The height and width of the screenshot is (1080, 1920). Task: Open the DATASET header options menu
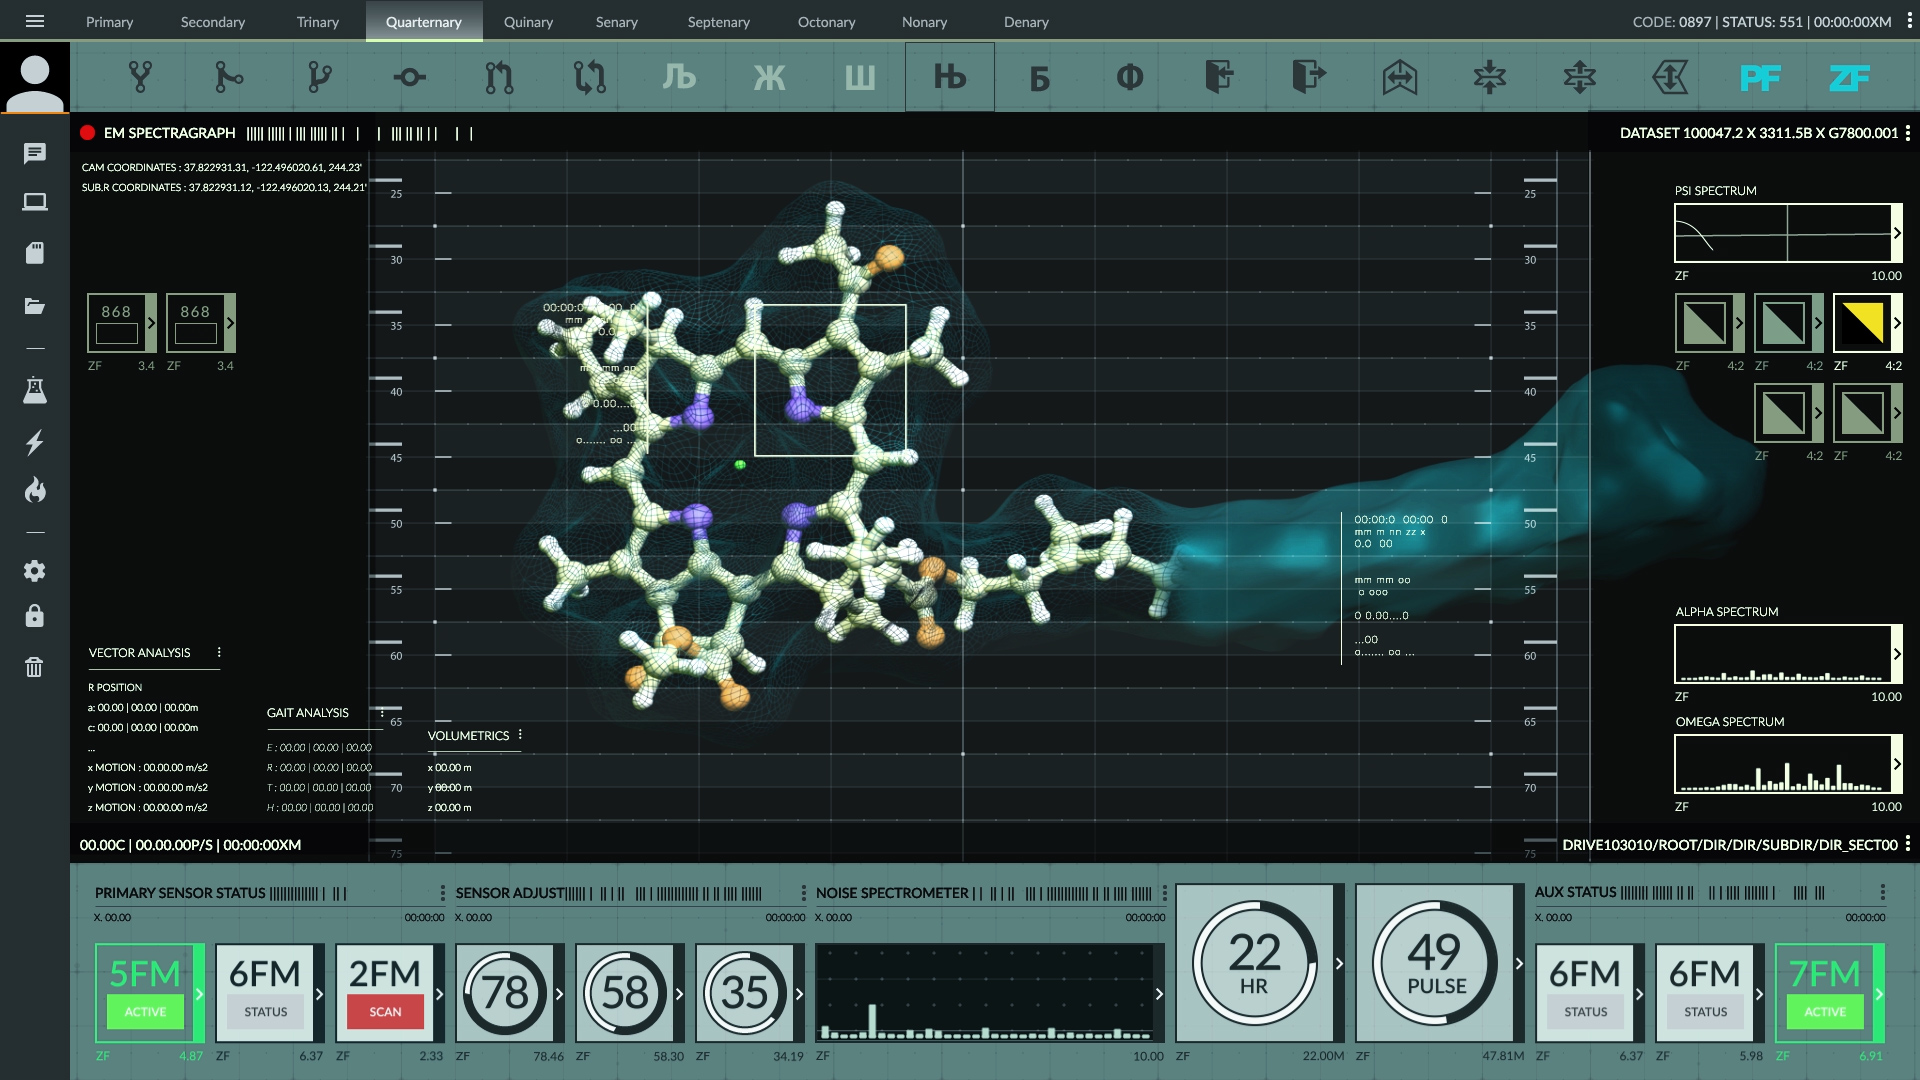[1908, 133]
